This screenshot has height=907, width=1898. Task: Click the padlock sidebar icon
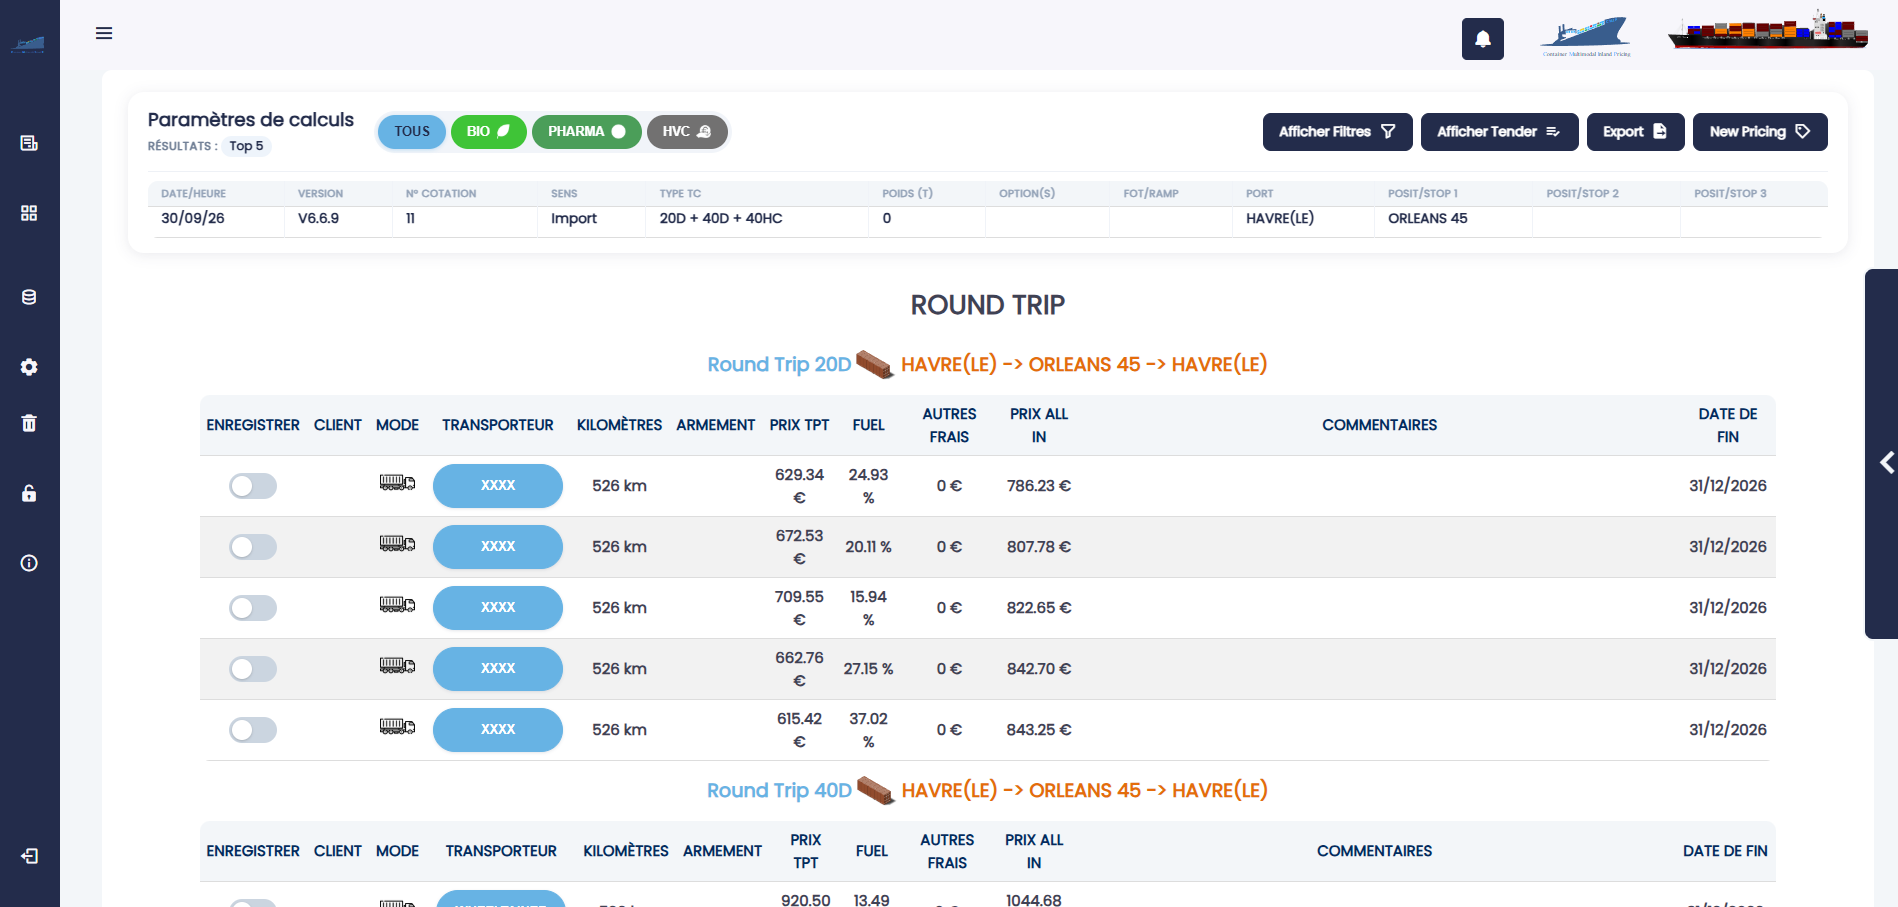coord(29,493)
